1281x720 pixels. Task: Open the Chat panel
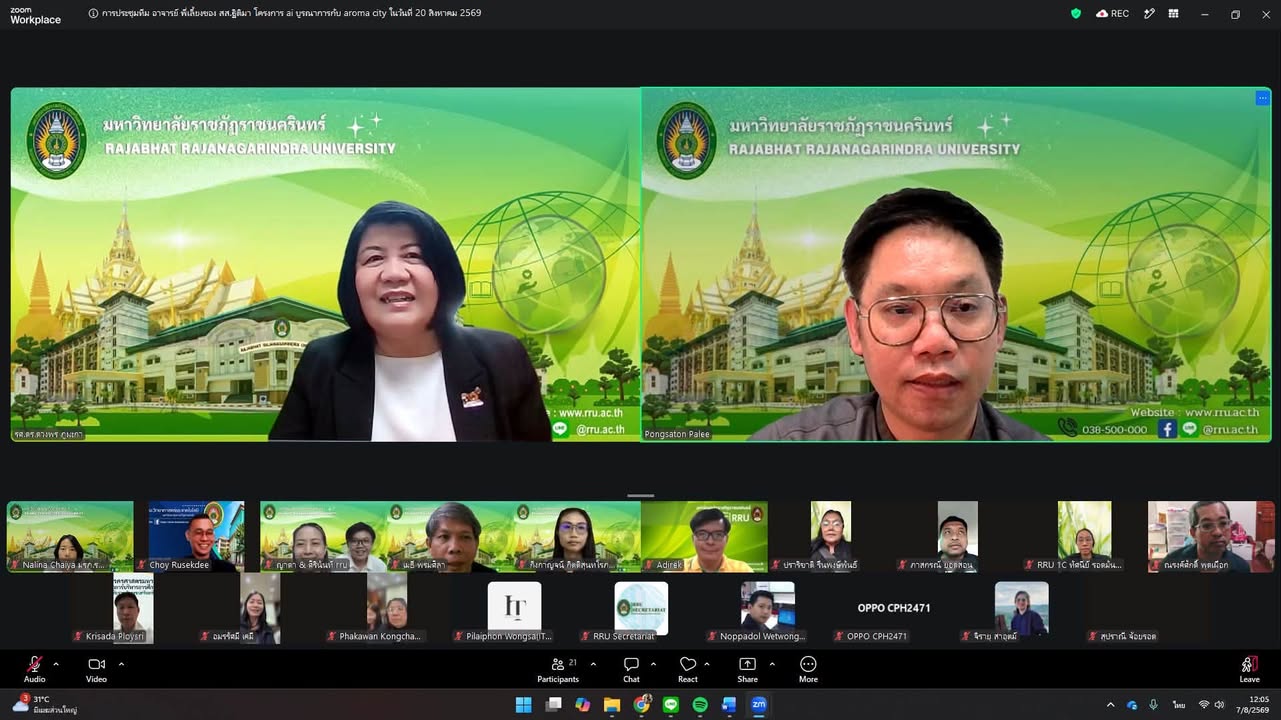(x=631, y=670)
